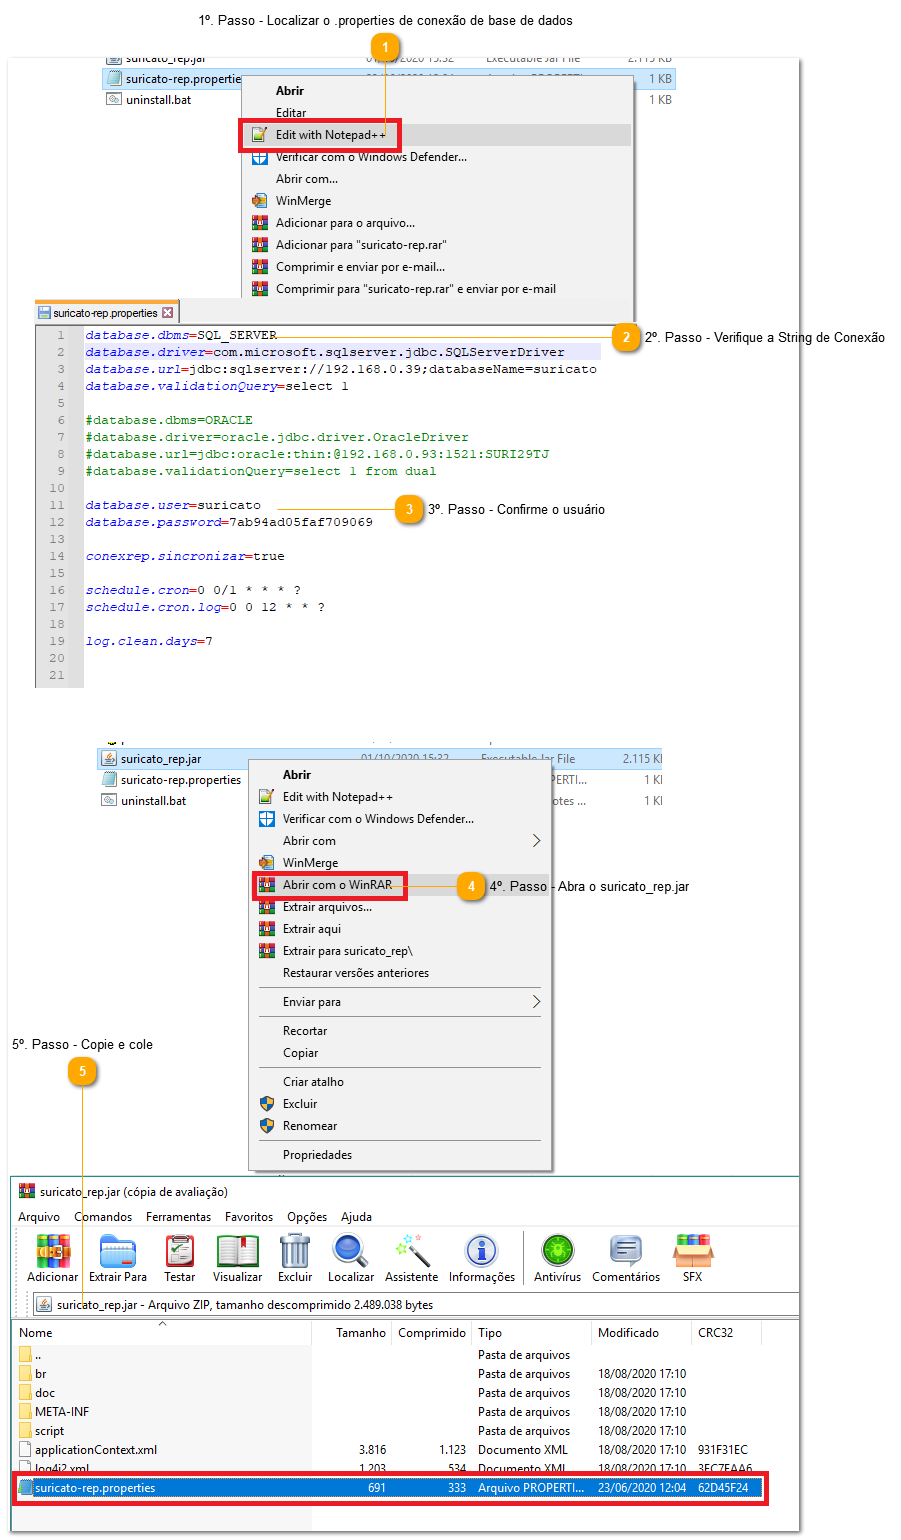Sort by the Comprimido column header
The image size is (901, 1540).
coord(432,1333)
